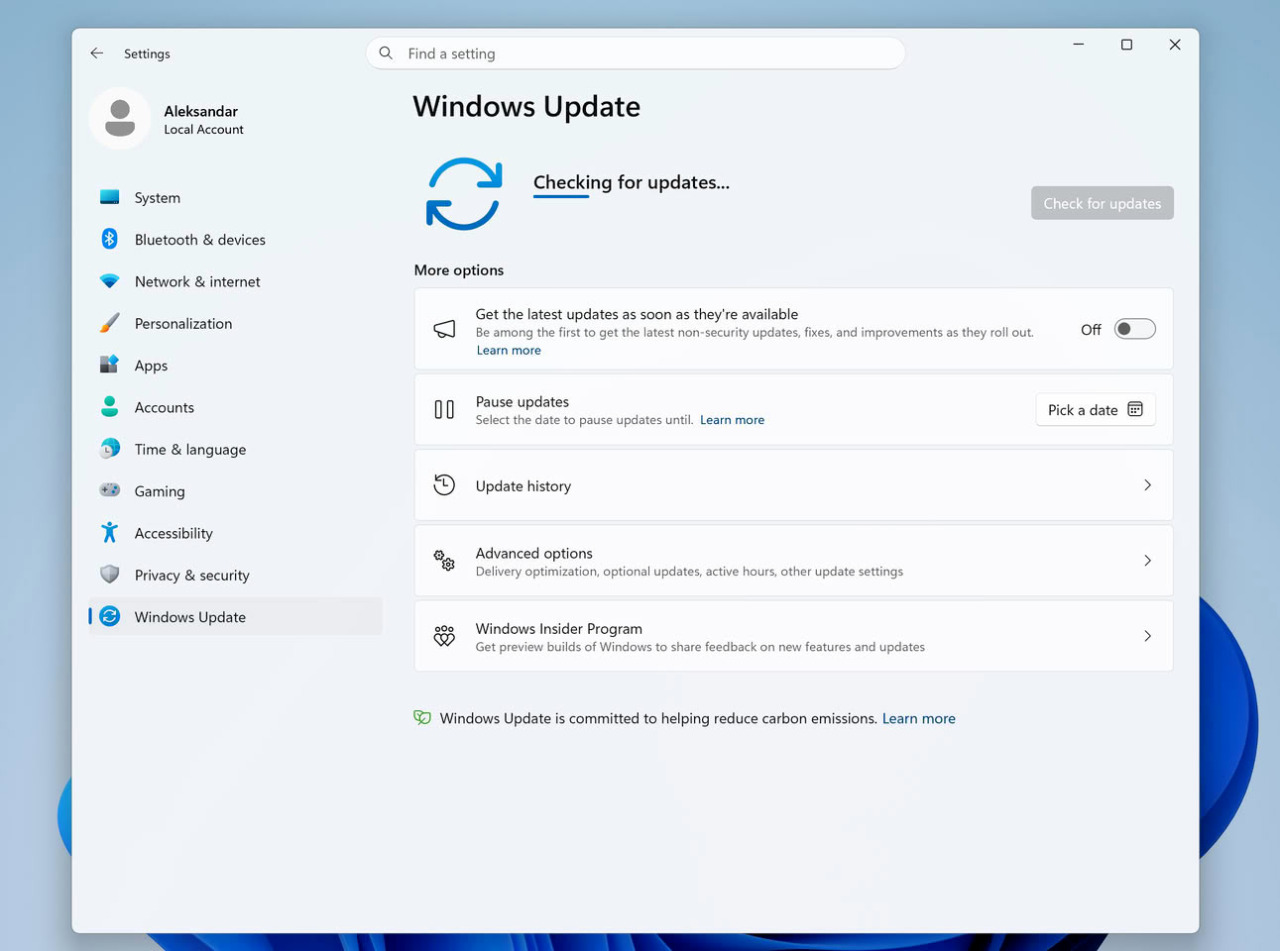1280x951 pixels.
Task: Click the large sync arrows status icon
Action: click(463, 194)
